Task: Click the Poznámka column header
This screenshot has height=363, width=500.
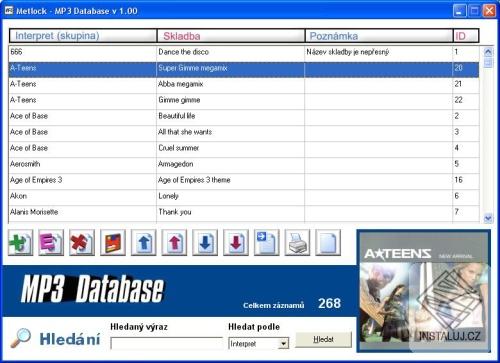Action: [379, 36]
